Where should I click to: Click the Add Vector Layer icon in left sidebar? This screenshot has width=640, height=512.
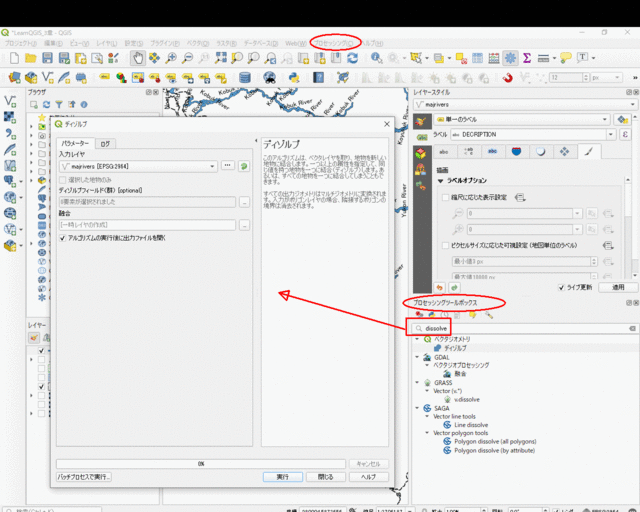(x=10, y=101)
